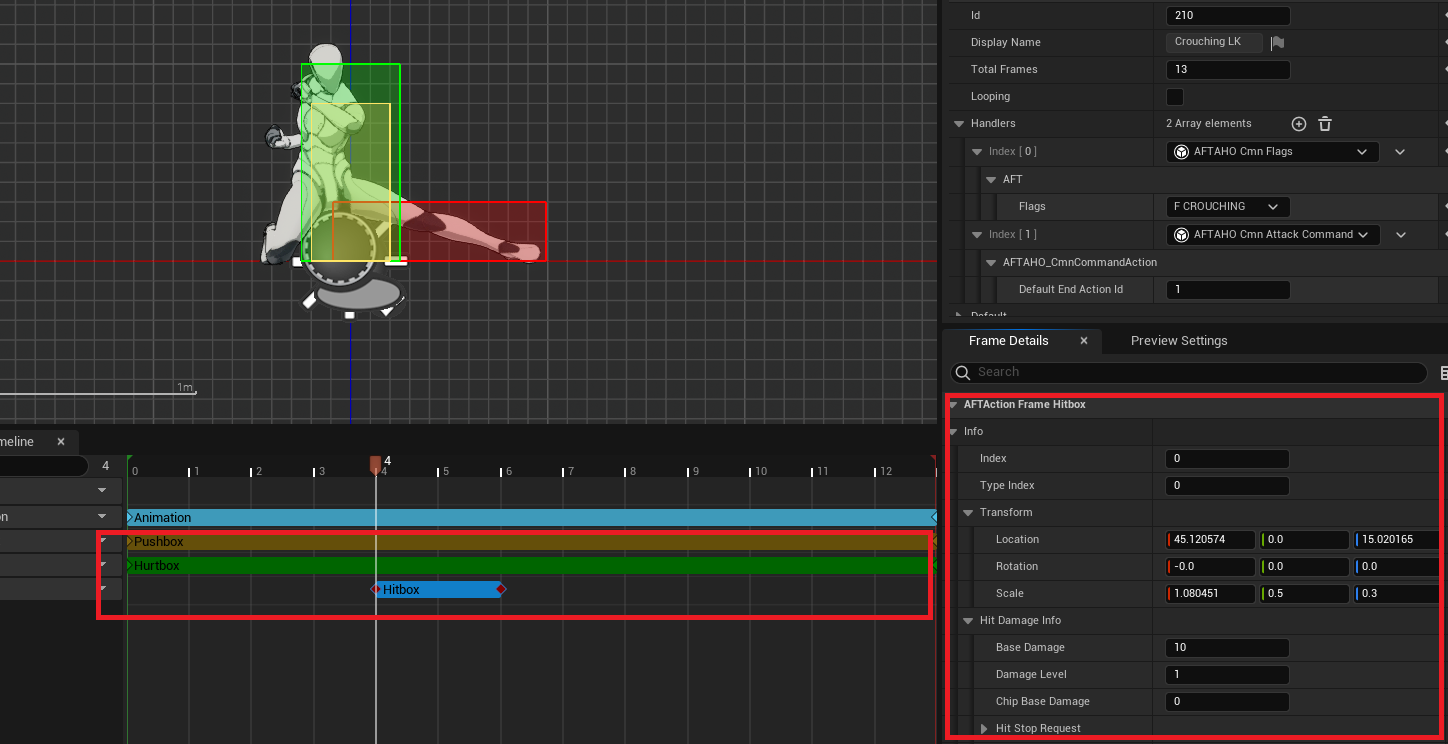The image size is (1448, 744).
Task: Click the Base Damage input showing 10
Action: 1227,647
